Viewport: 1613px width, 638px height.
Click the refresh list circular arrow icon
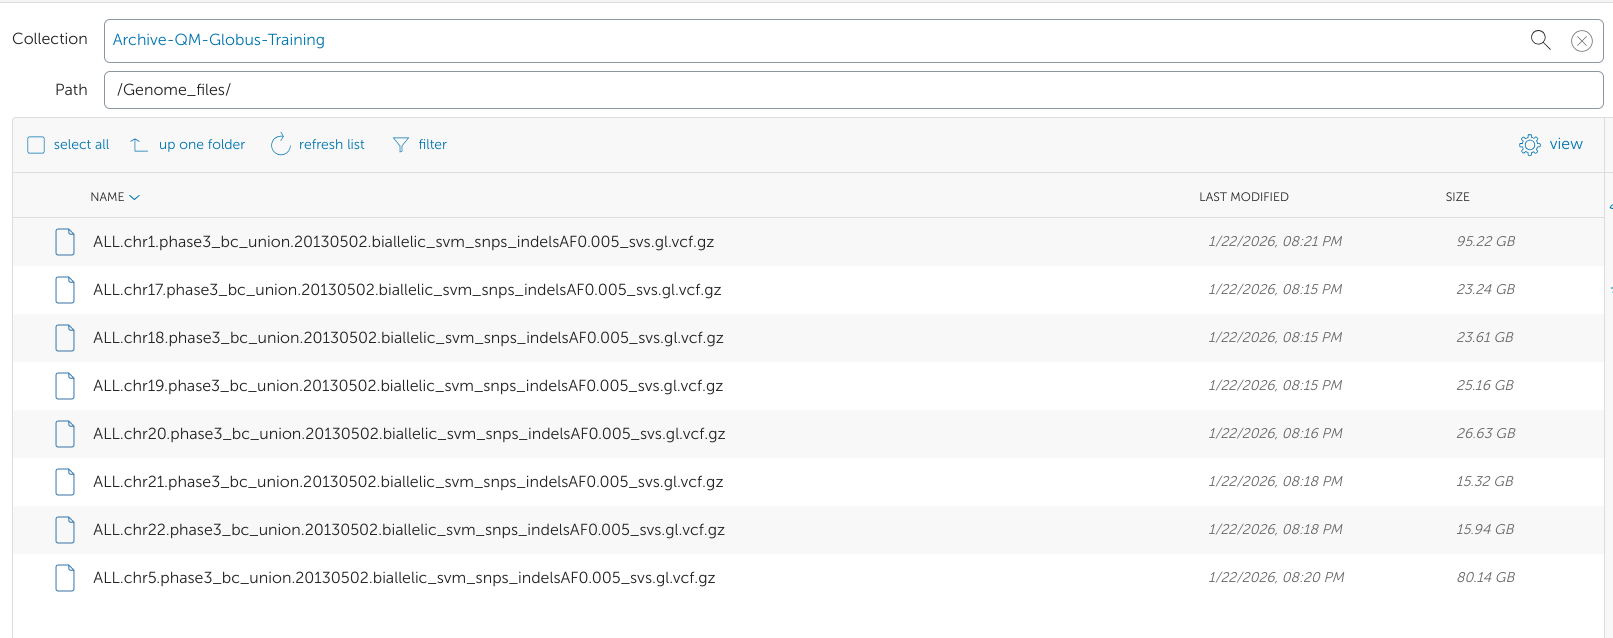pos(280,145)
